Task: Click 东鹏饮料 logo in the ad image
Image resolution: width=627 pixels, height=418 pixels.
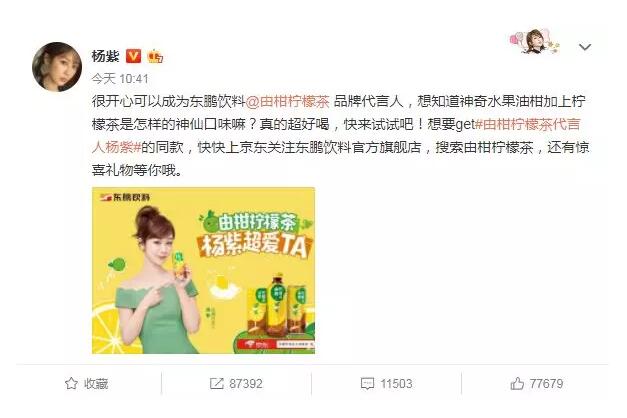Action: coord(126,197)
